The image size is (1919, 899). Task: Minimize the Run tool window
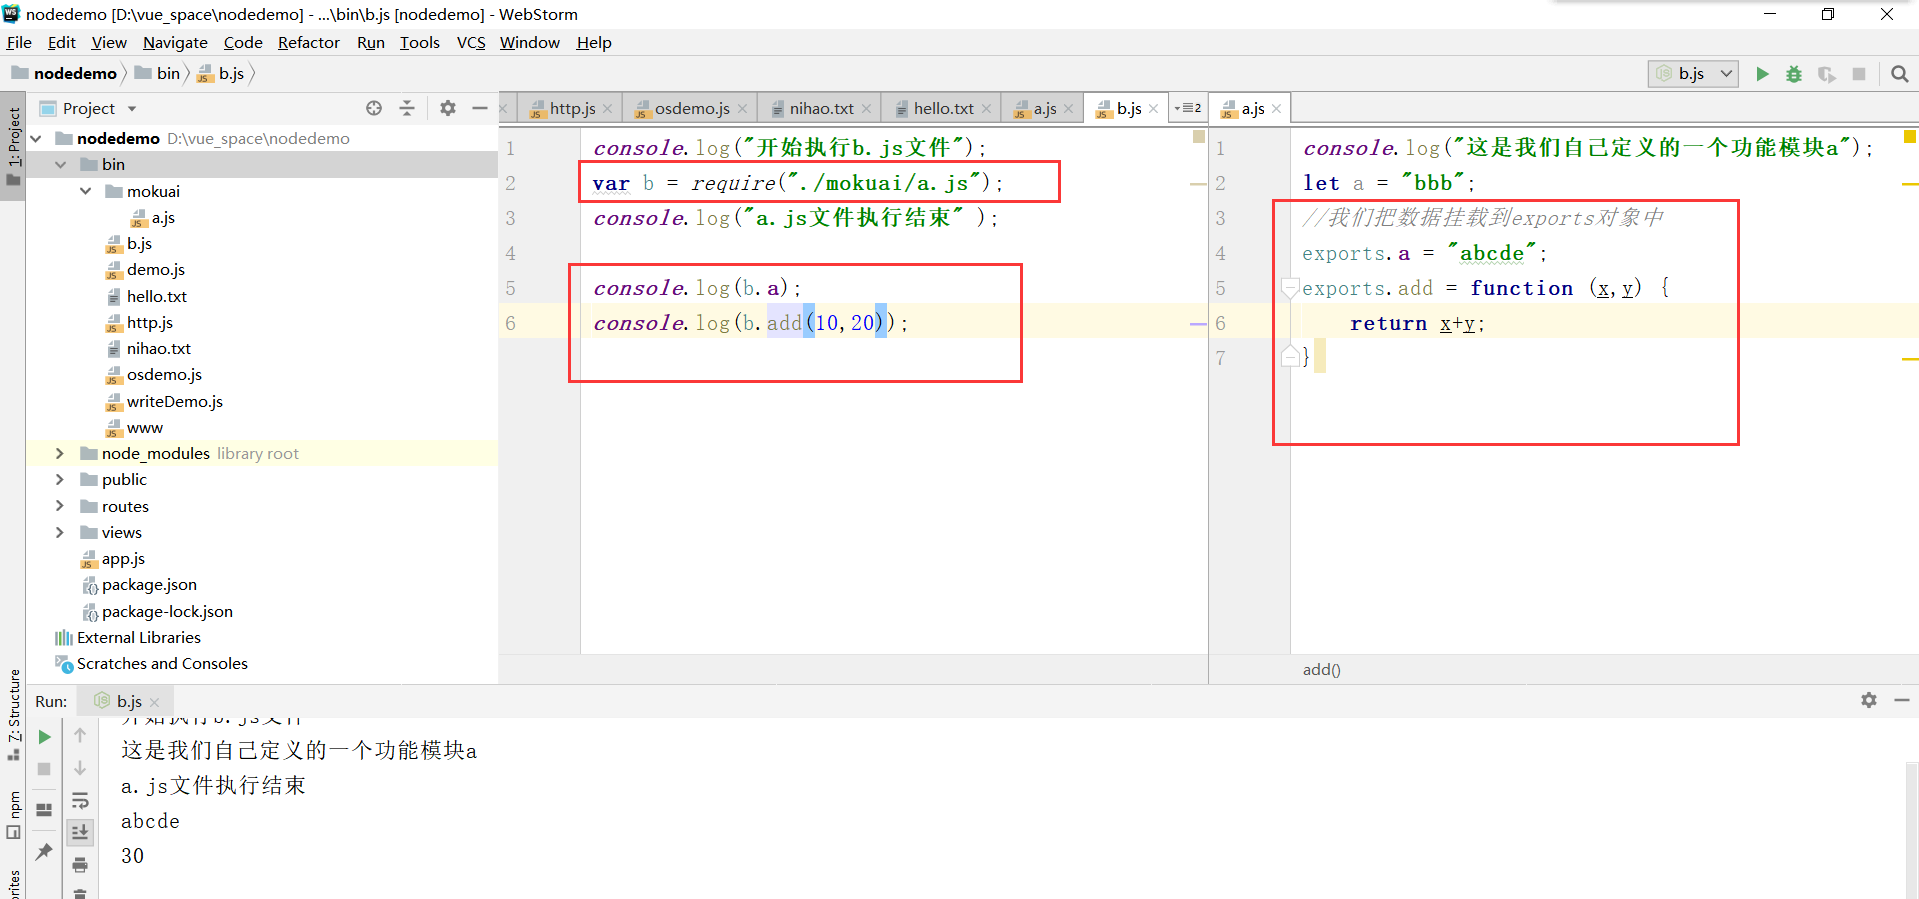1902,700
